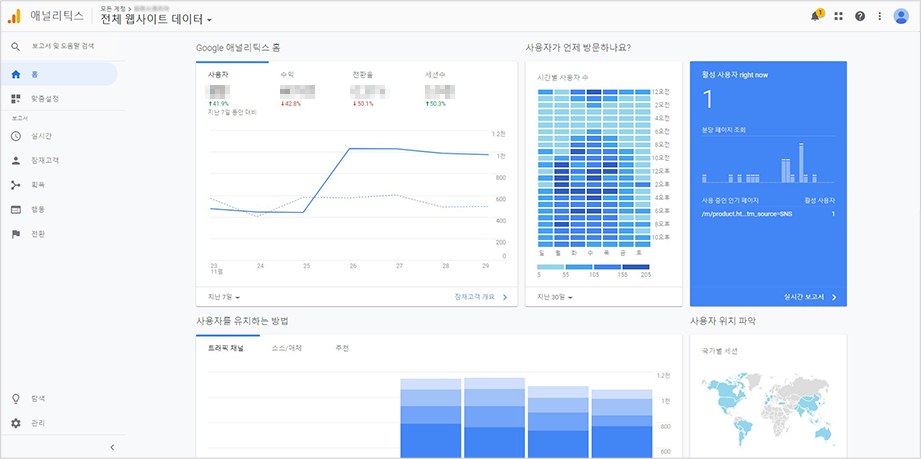Click the 탐색 lightbulb icon
Viewport: 921px width, 459px height.
(16, 398)
